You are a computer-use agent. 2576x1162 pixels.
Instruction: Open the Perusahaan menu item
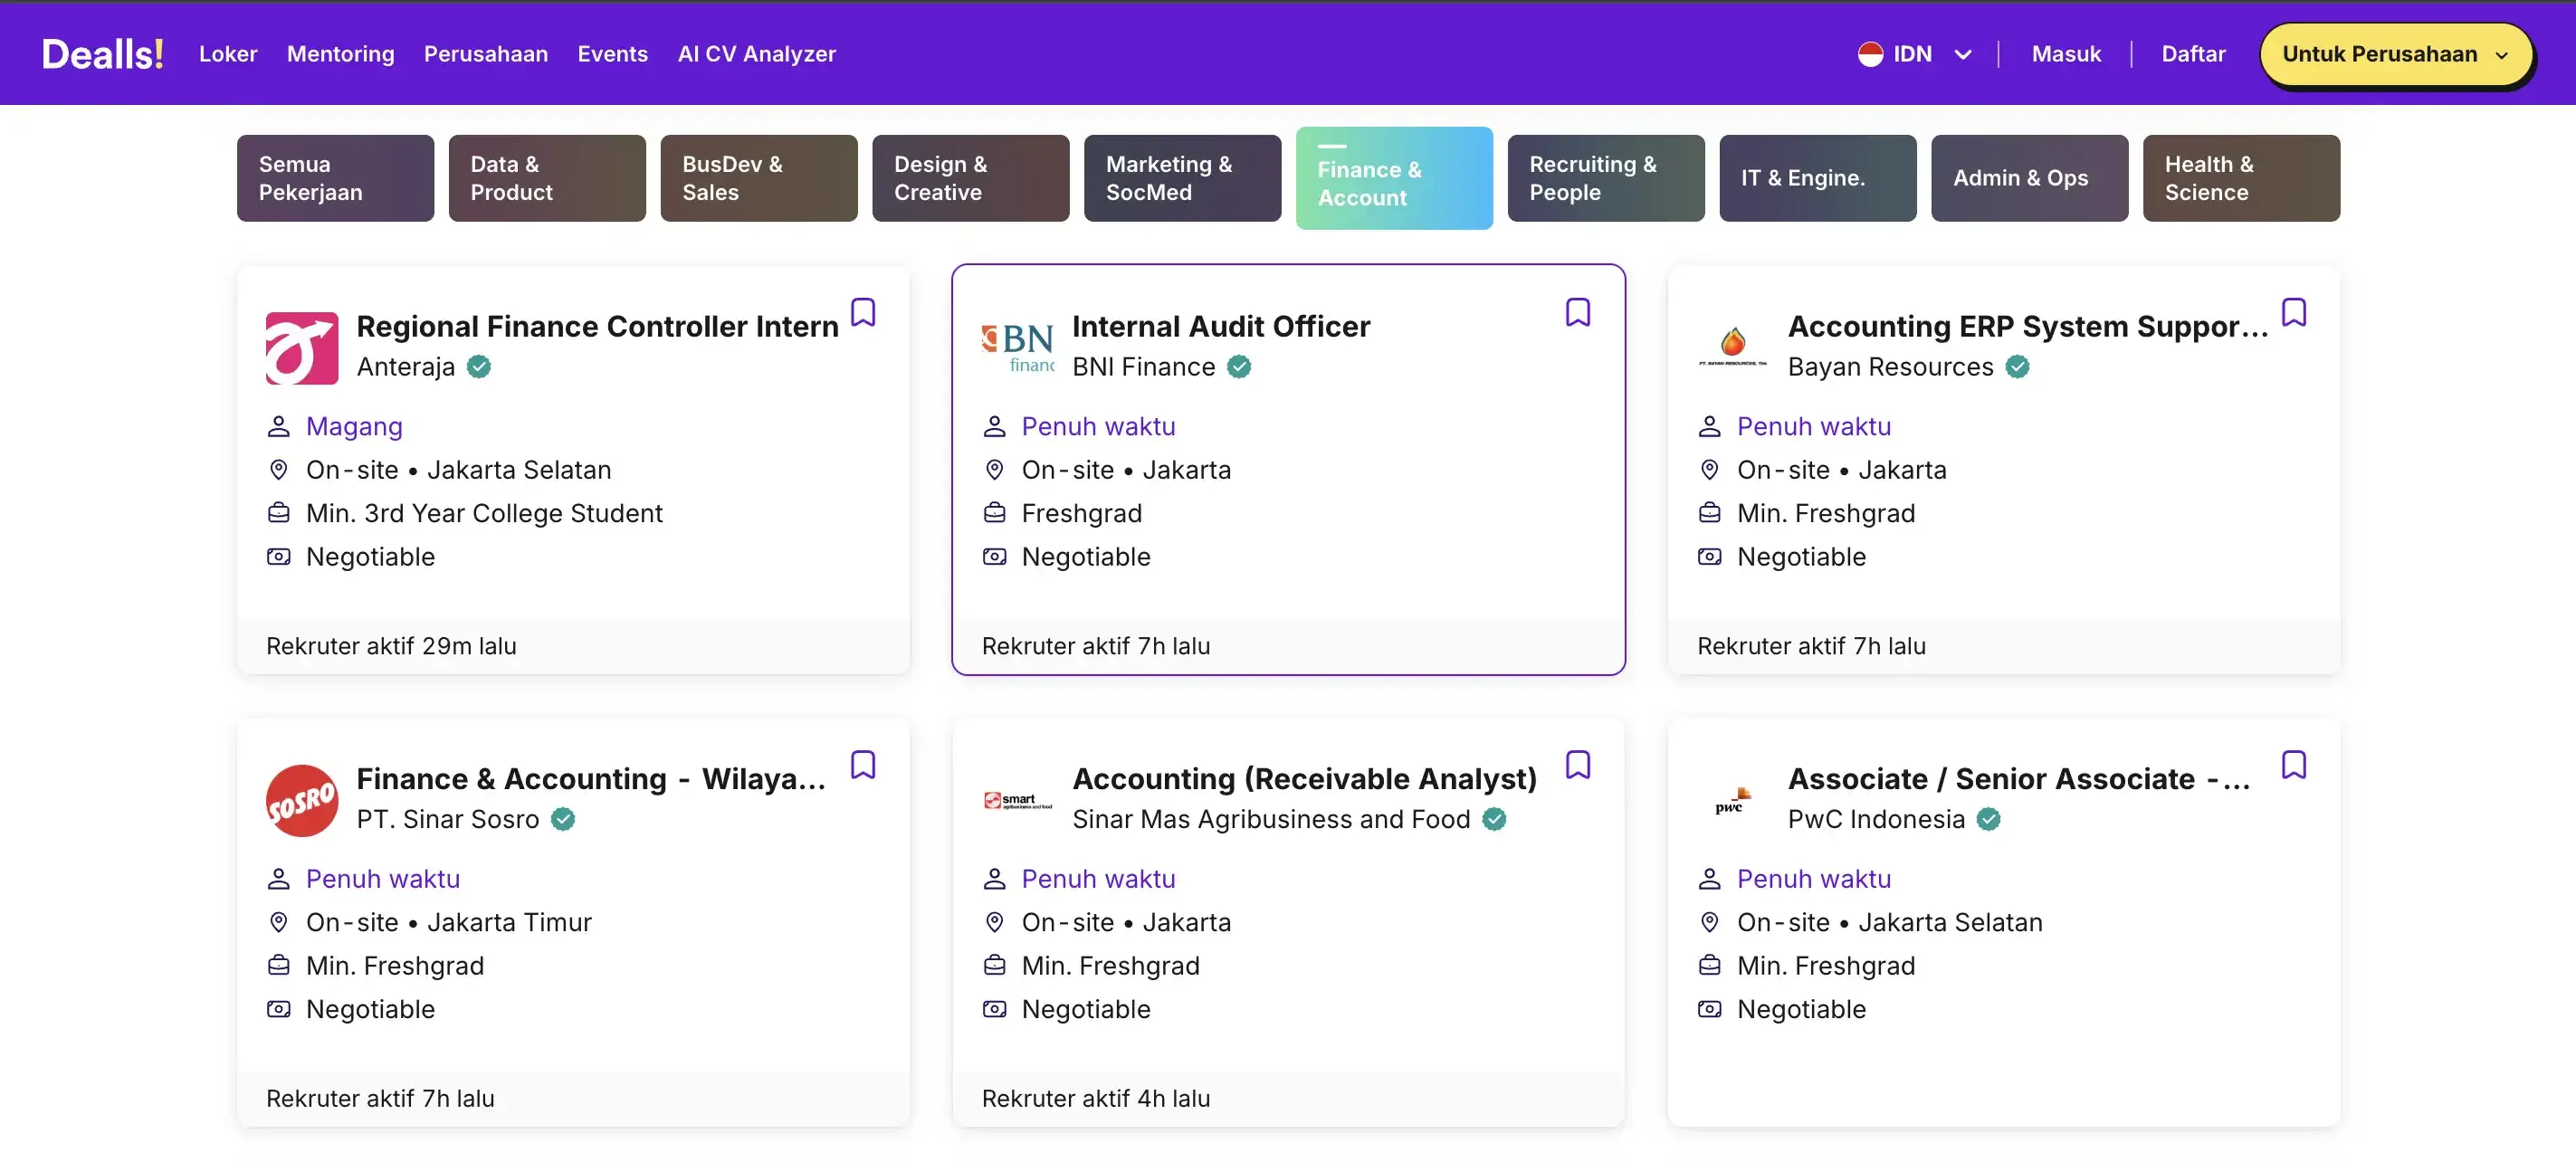click(x=486, y=54)
